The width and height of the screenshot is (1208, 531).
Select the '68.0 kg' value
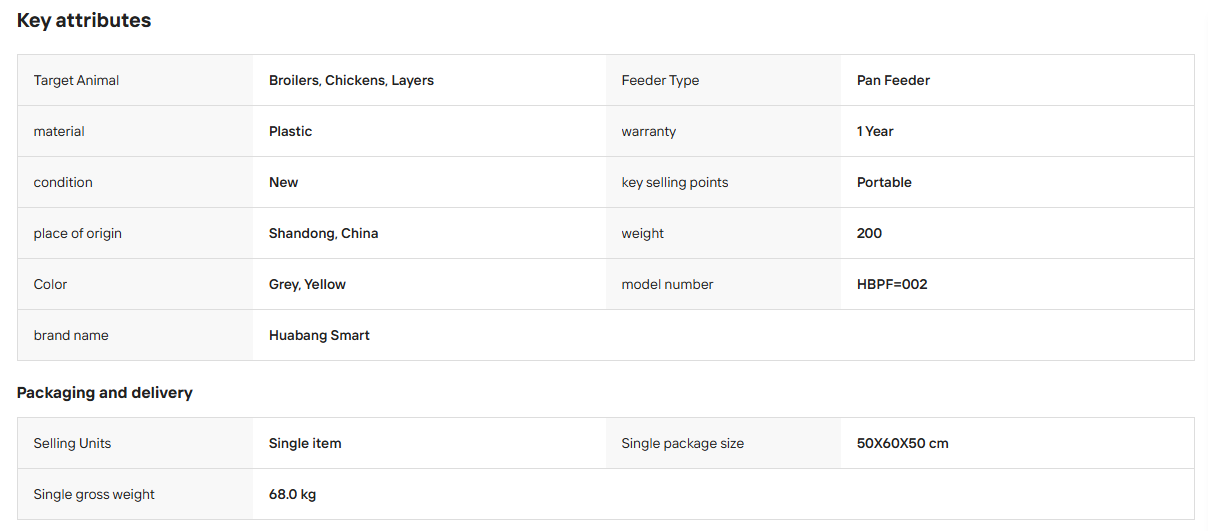click(x=292, y=494)
